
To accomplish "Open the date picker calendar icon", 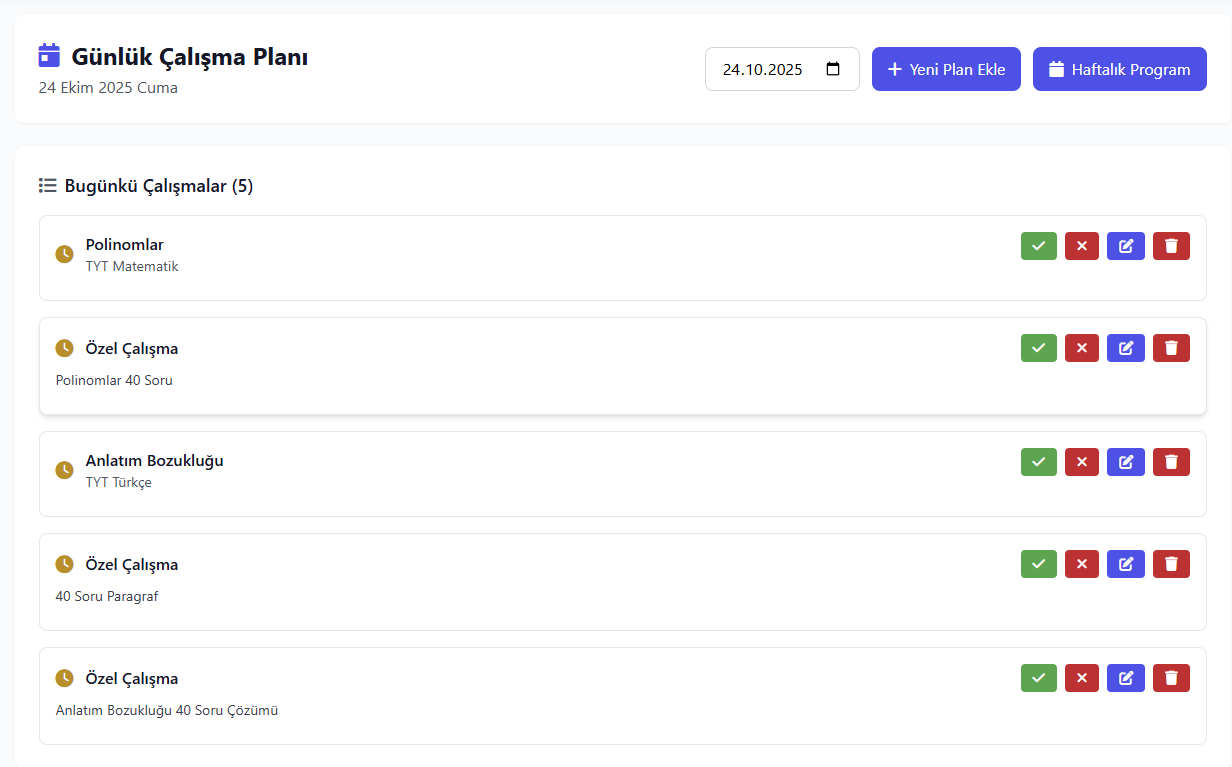I will [833, 70].
